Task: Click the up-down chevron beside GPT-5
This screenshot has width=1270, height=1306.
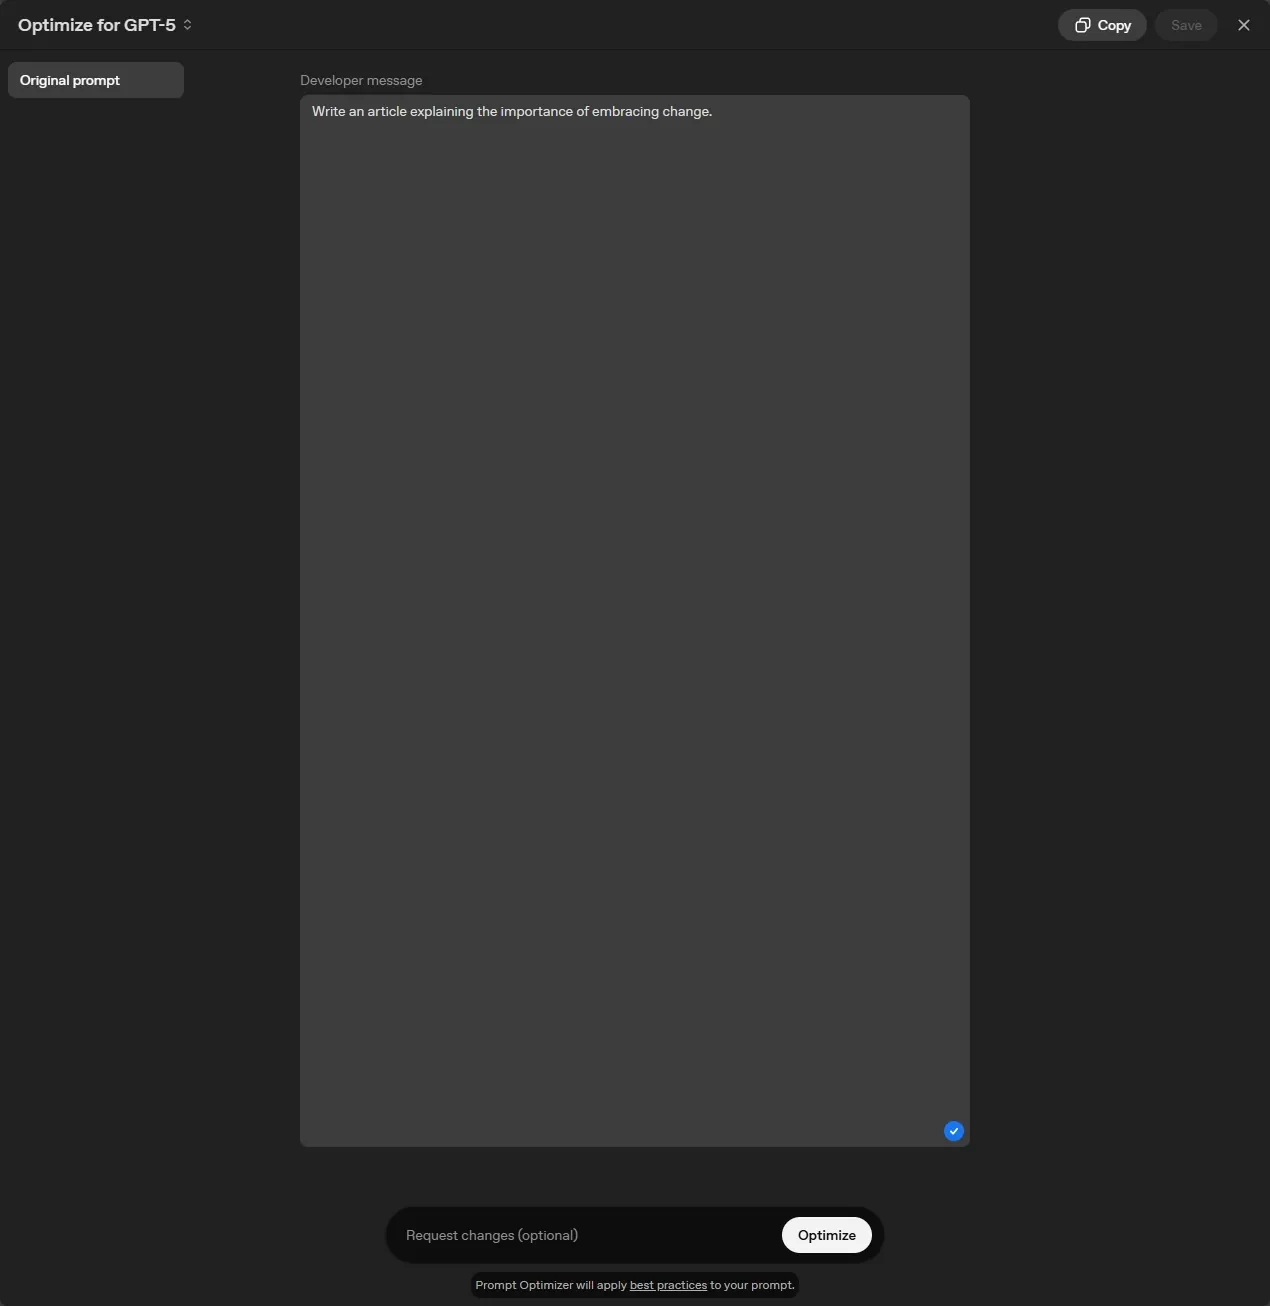Action: tap(187, 25)
